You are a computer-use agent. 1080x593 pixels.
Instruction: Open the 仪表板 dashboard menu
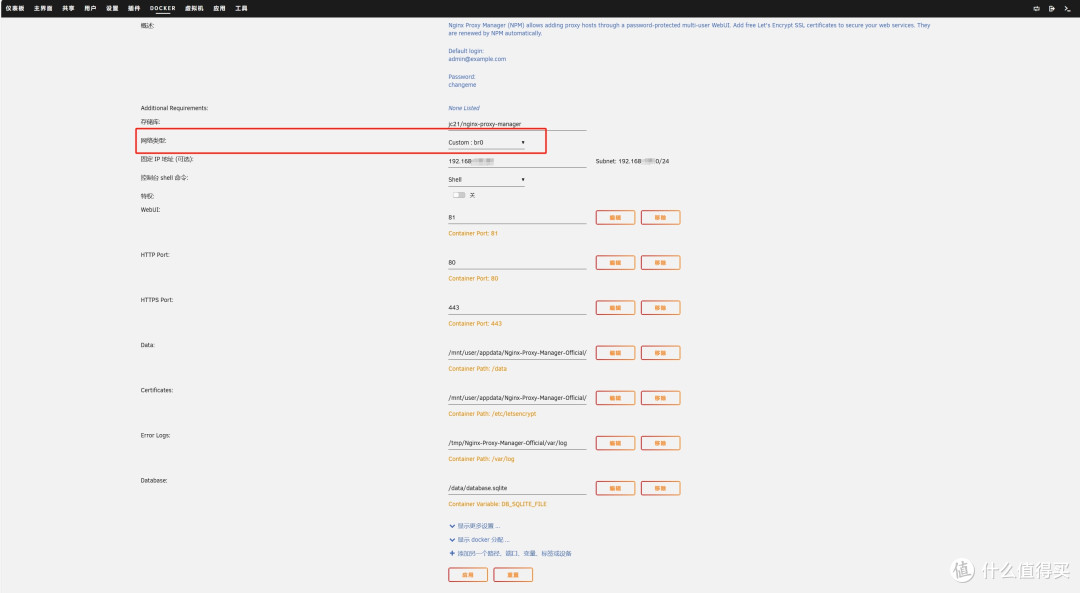(15, 8)
